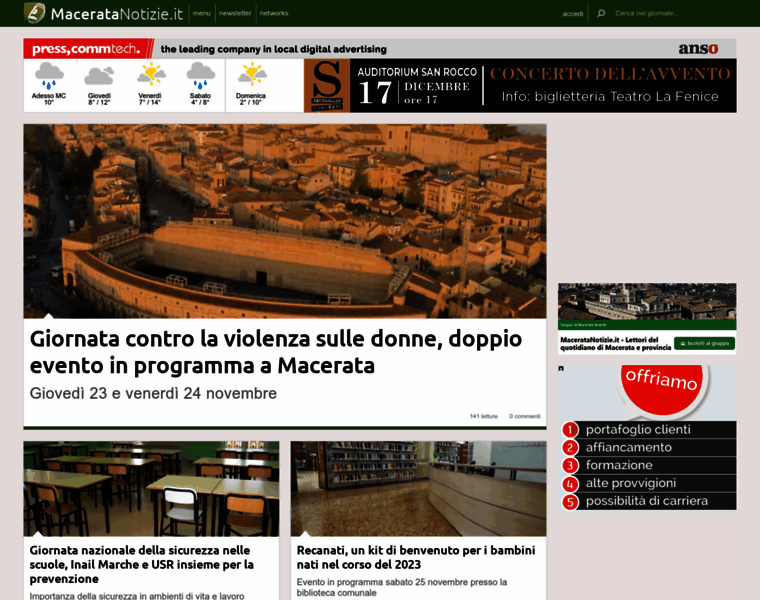Click the '0 commenti' link

[x=524, y=416]
